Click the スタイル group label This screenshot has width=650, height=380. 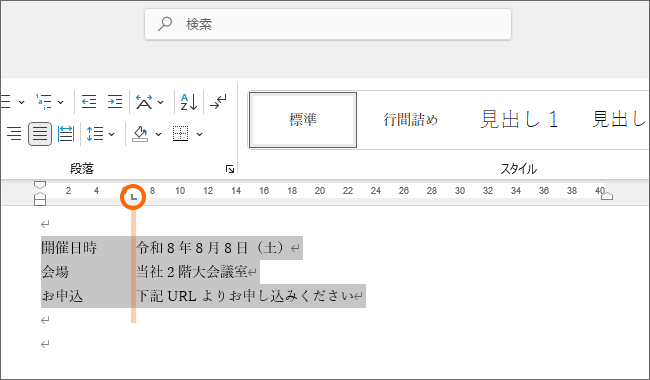[x=519, y=169]
